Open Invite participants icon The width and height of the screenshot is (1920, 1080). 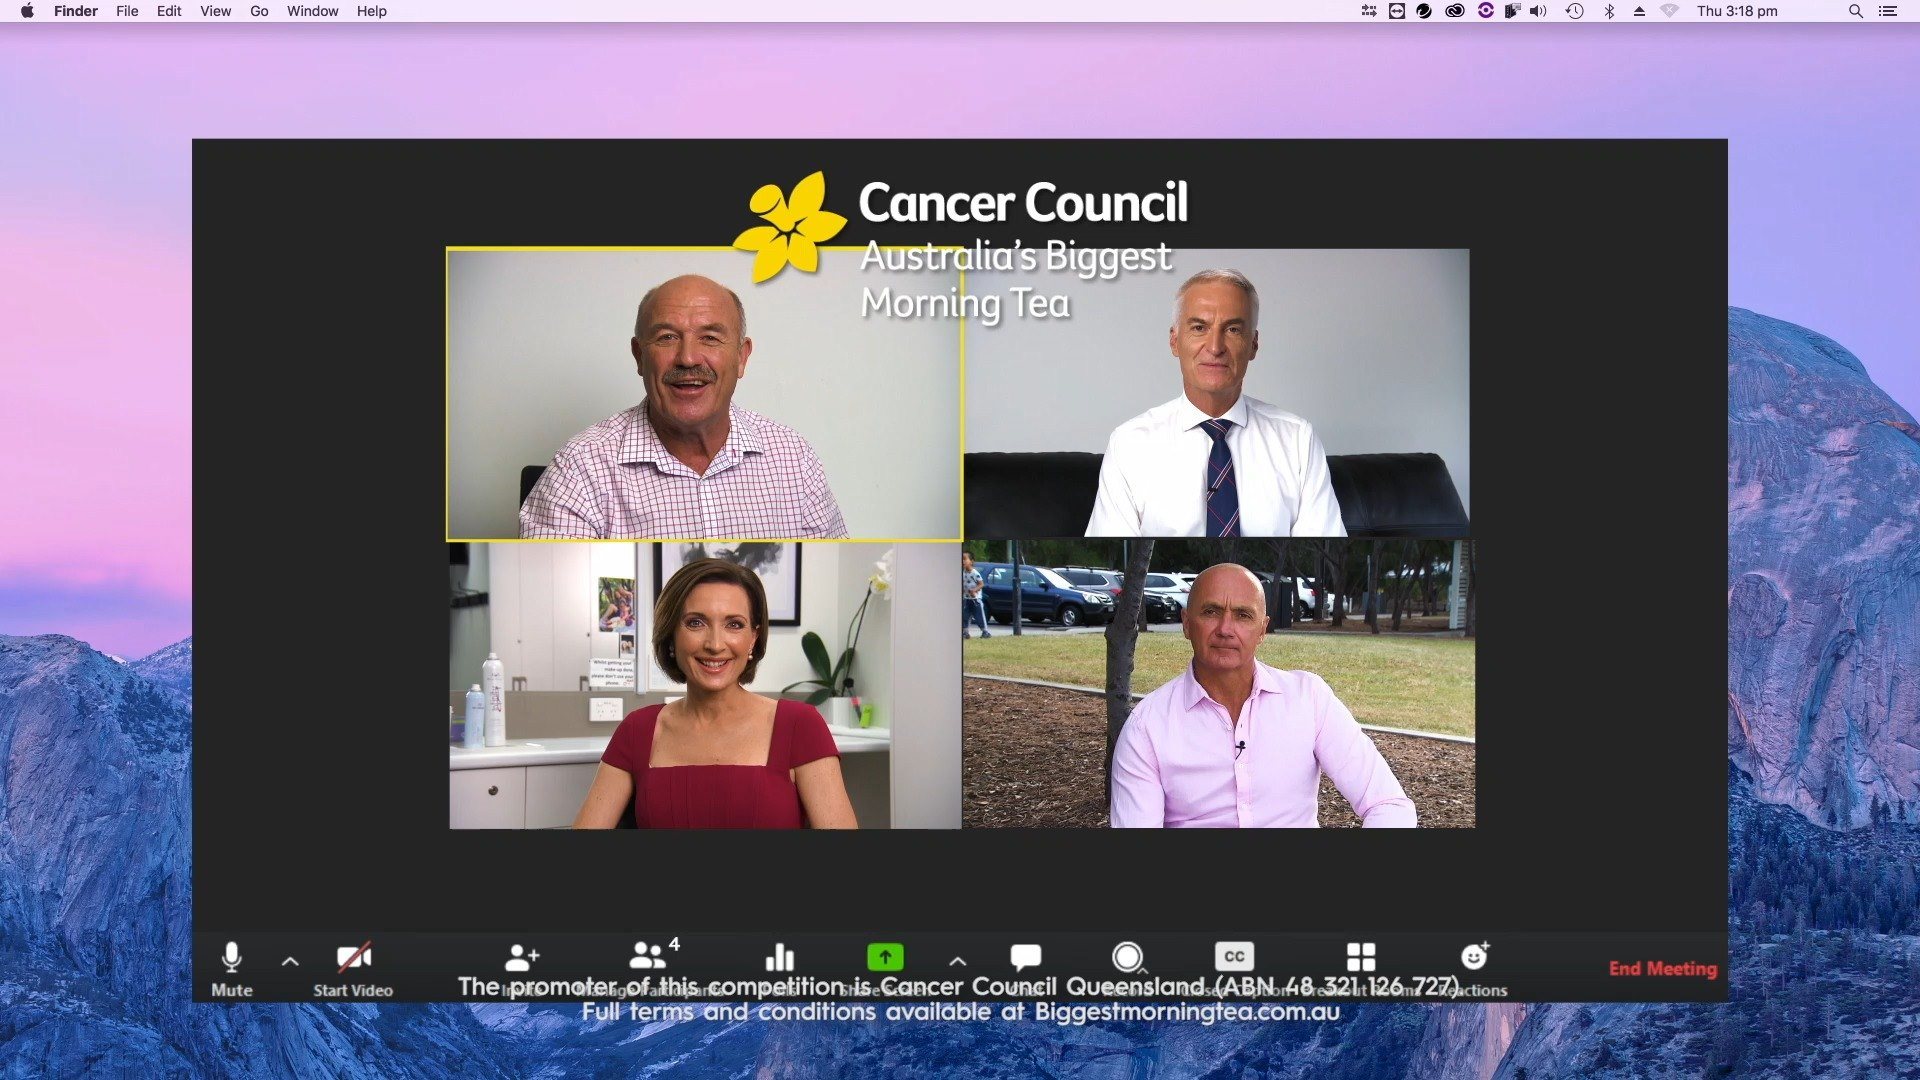[x=522, y=958]
